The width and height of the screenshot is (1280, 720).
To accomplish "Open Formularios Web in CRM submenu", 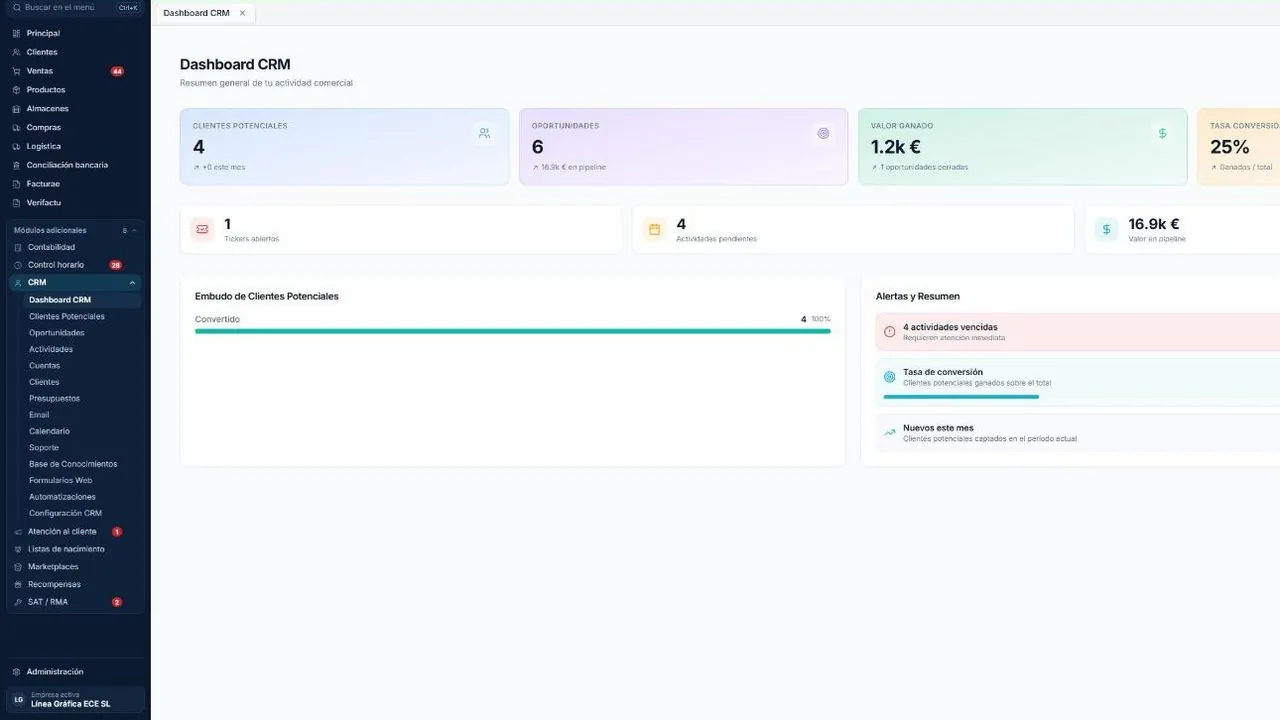I will point(60,480).
